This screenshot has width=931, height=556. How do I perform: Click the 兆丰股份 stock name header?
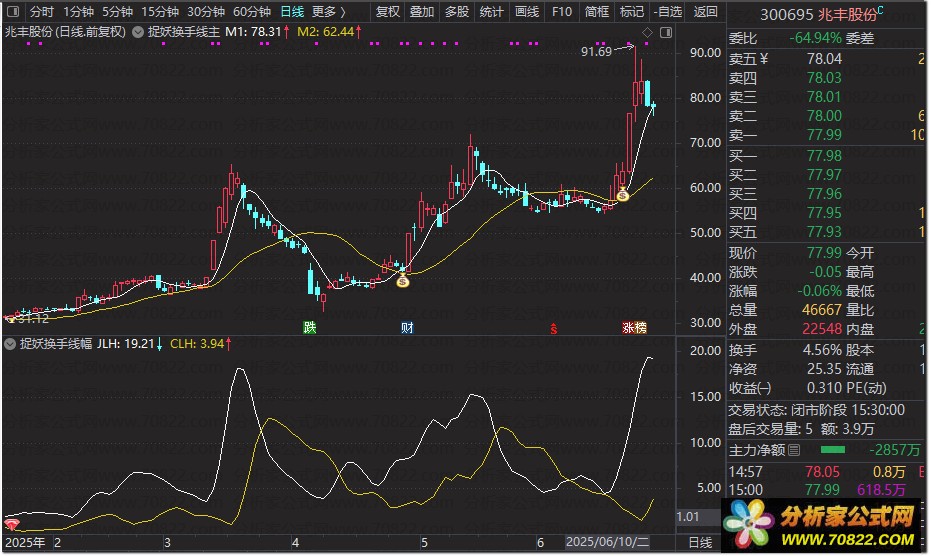coord(847,14)
